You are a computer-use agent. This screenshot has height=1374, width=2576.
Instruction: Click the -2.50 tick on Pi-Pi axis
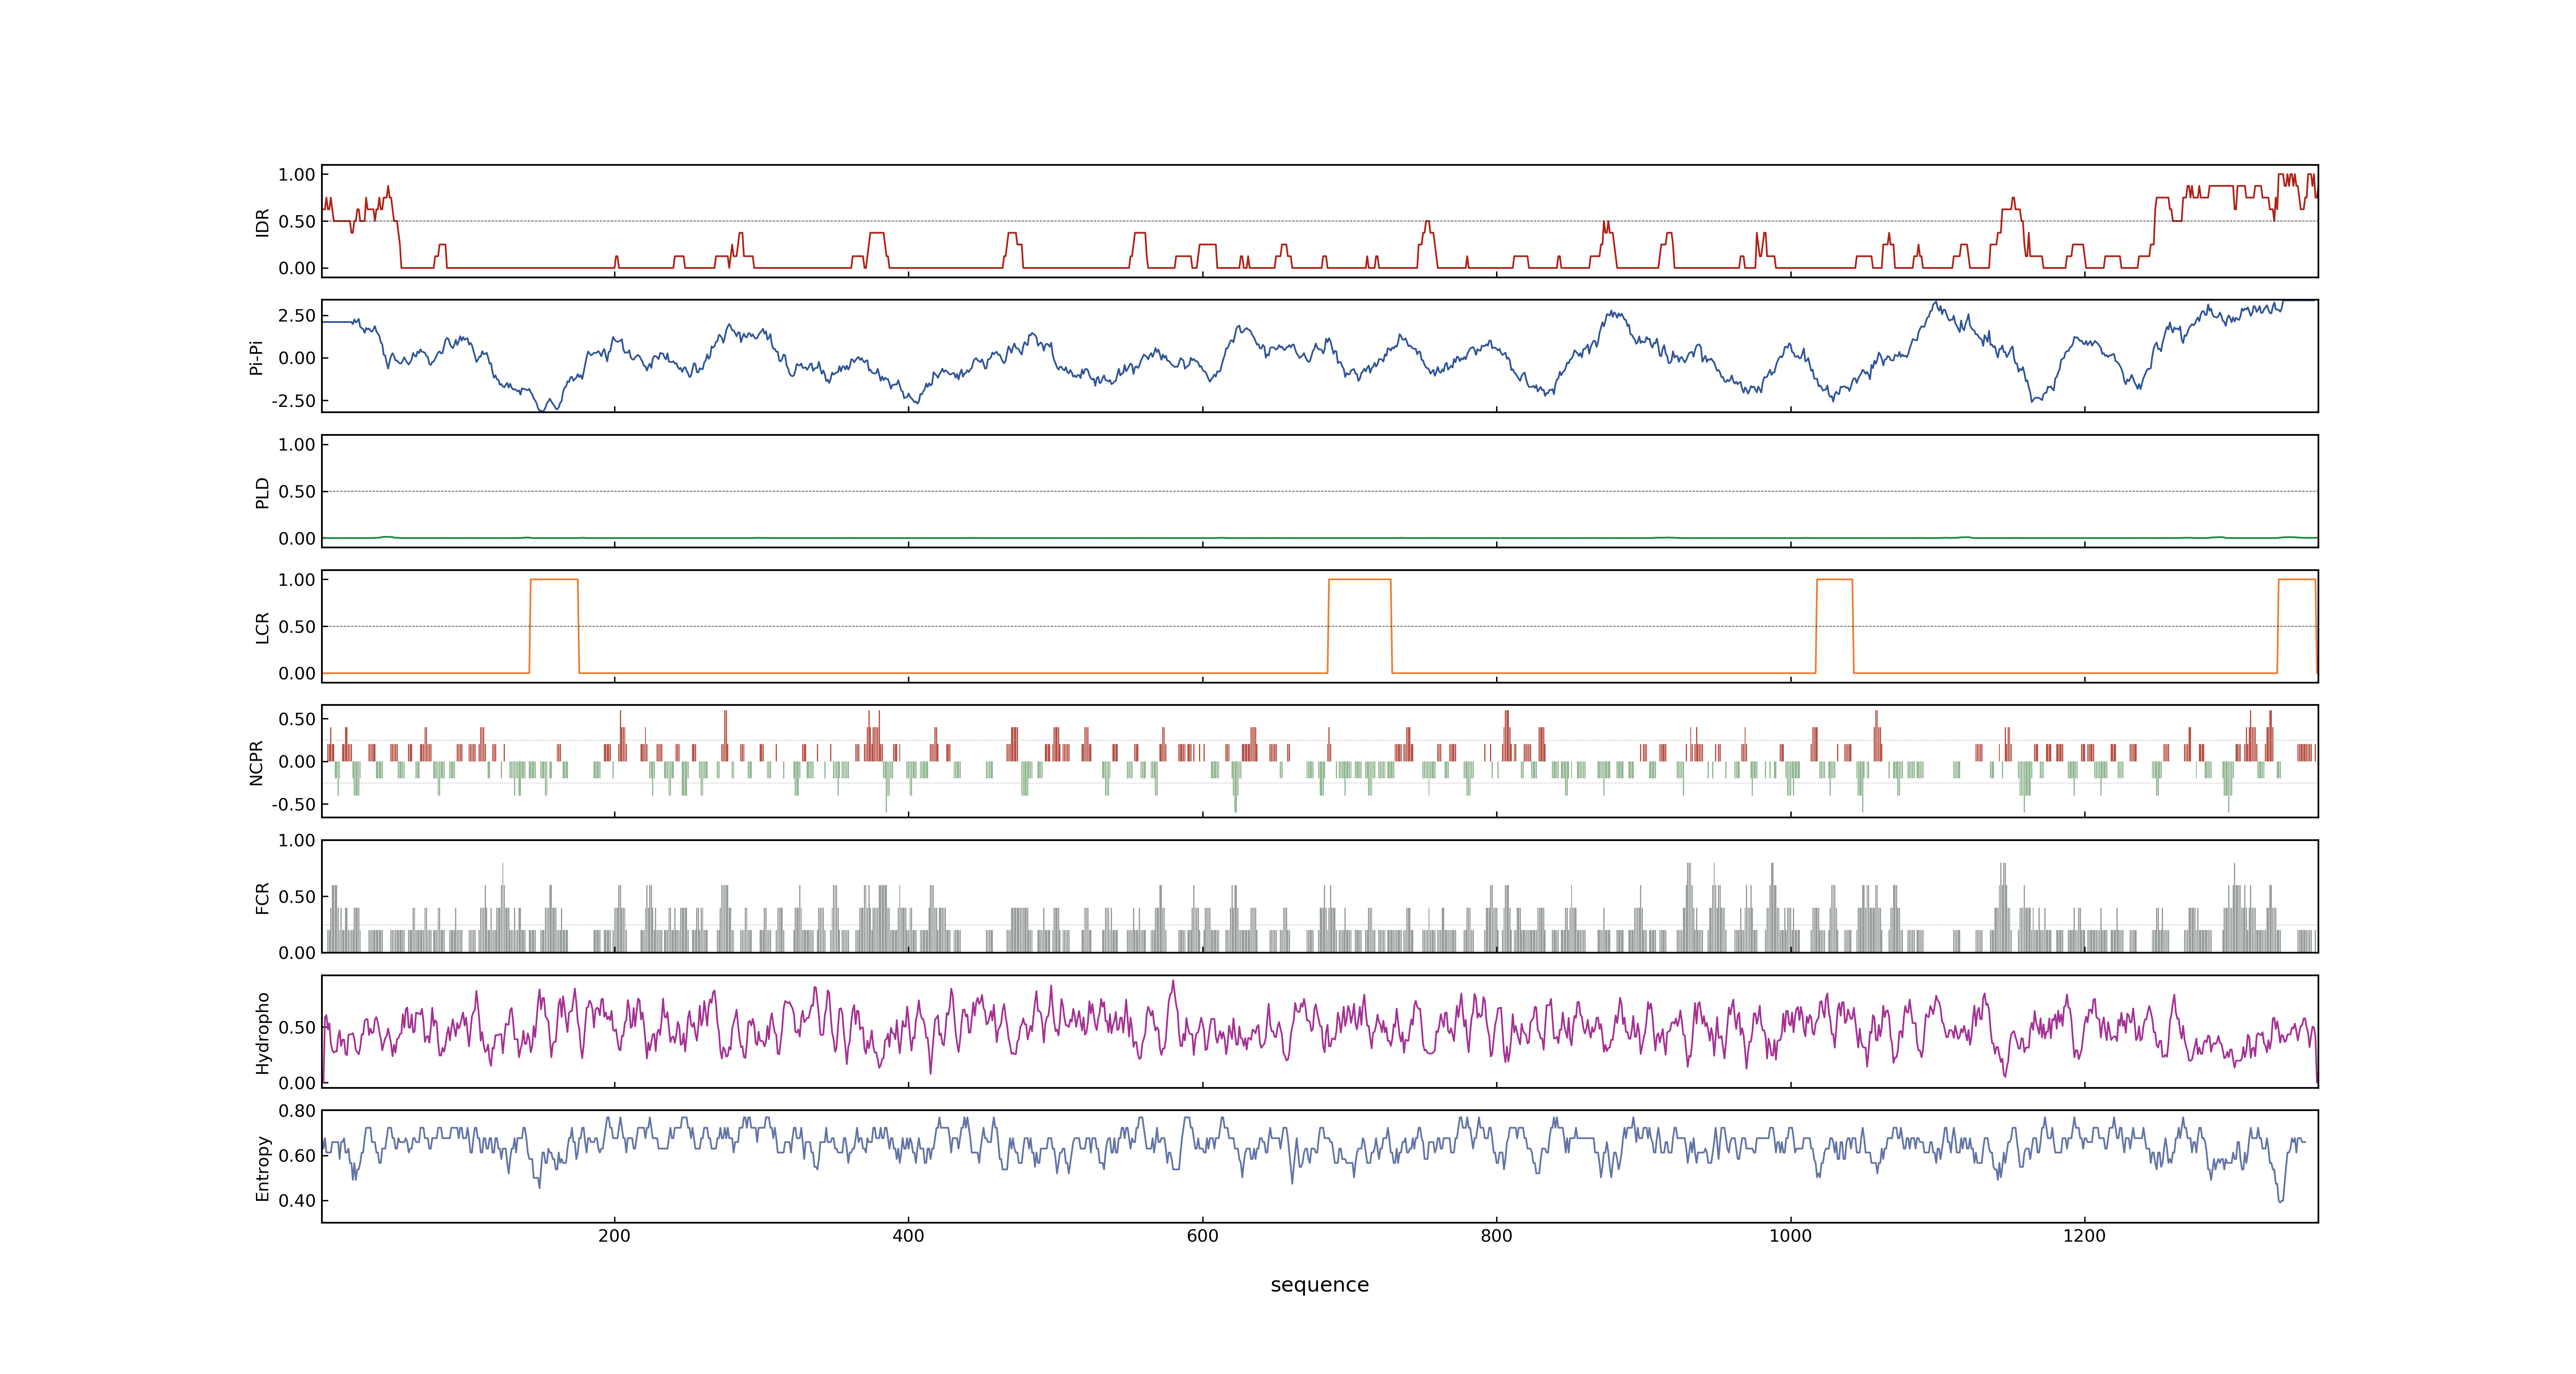[x=293, y=401]
